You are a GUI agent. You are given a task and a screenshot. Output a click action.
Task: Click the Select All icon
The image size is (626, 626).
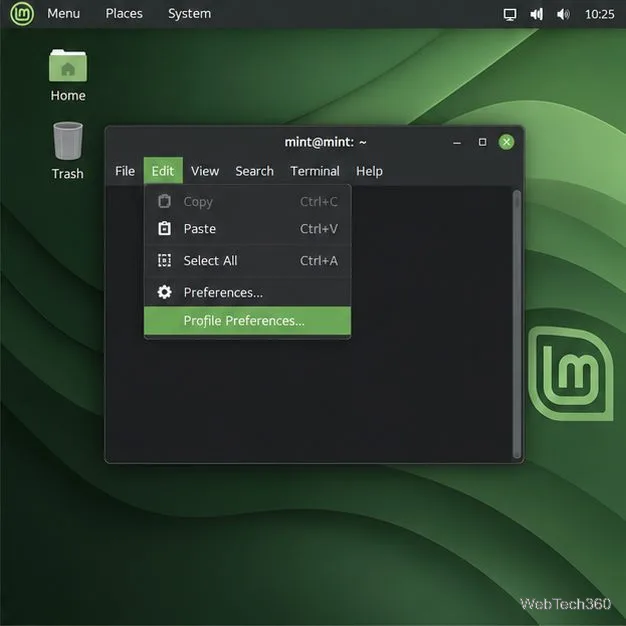[164, 260]
